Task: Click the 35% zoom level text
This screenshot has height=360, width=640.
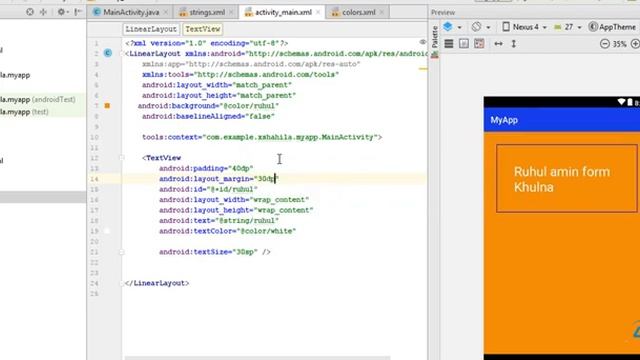Action: click(620, 44)
